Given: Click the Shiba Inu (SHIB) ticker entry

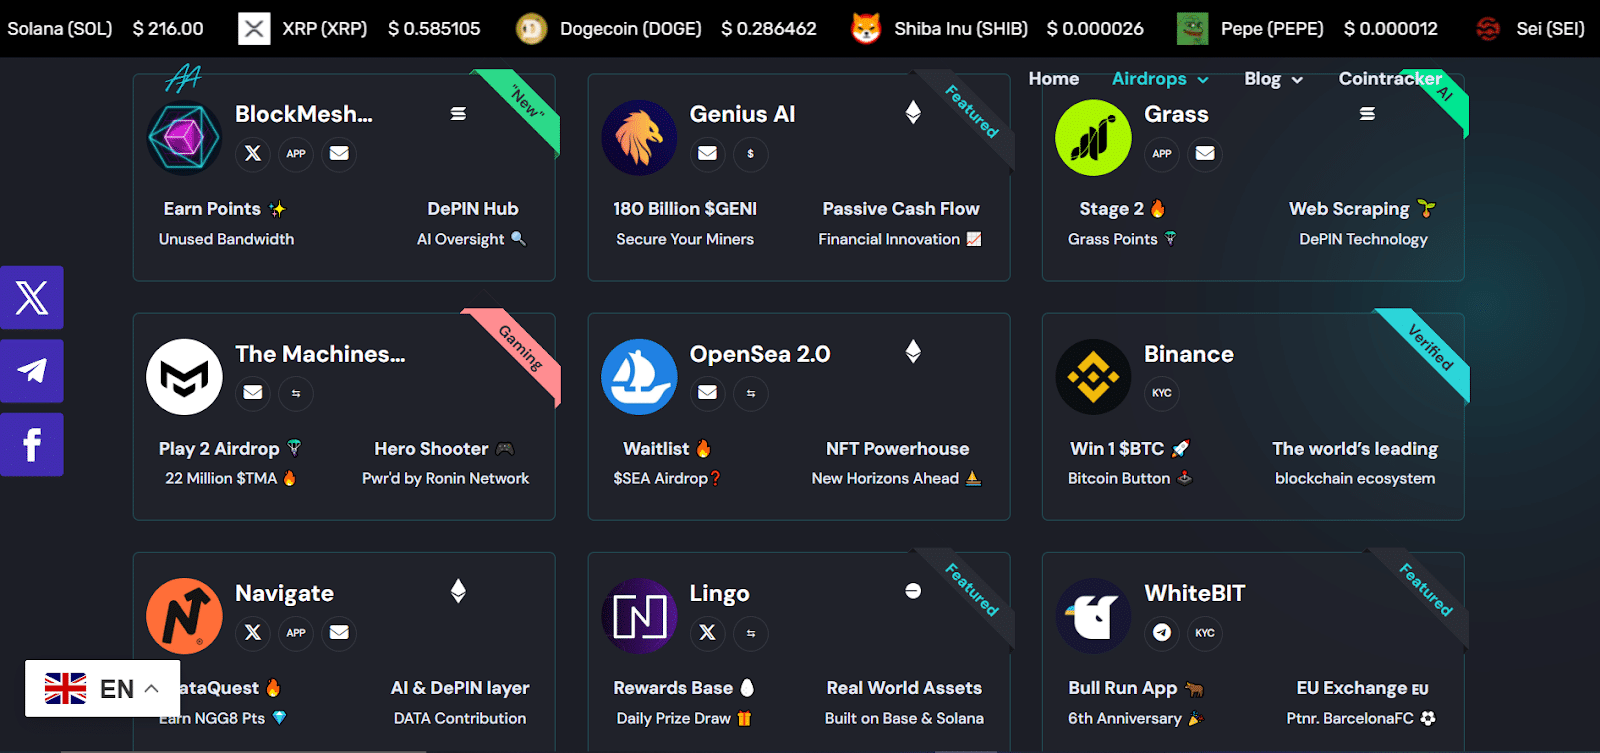Looking at the screenshot, I should tap(997, 29).
